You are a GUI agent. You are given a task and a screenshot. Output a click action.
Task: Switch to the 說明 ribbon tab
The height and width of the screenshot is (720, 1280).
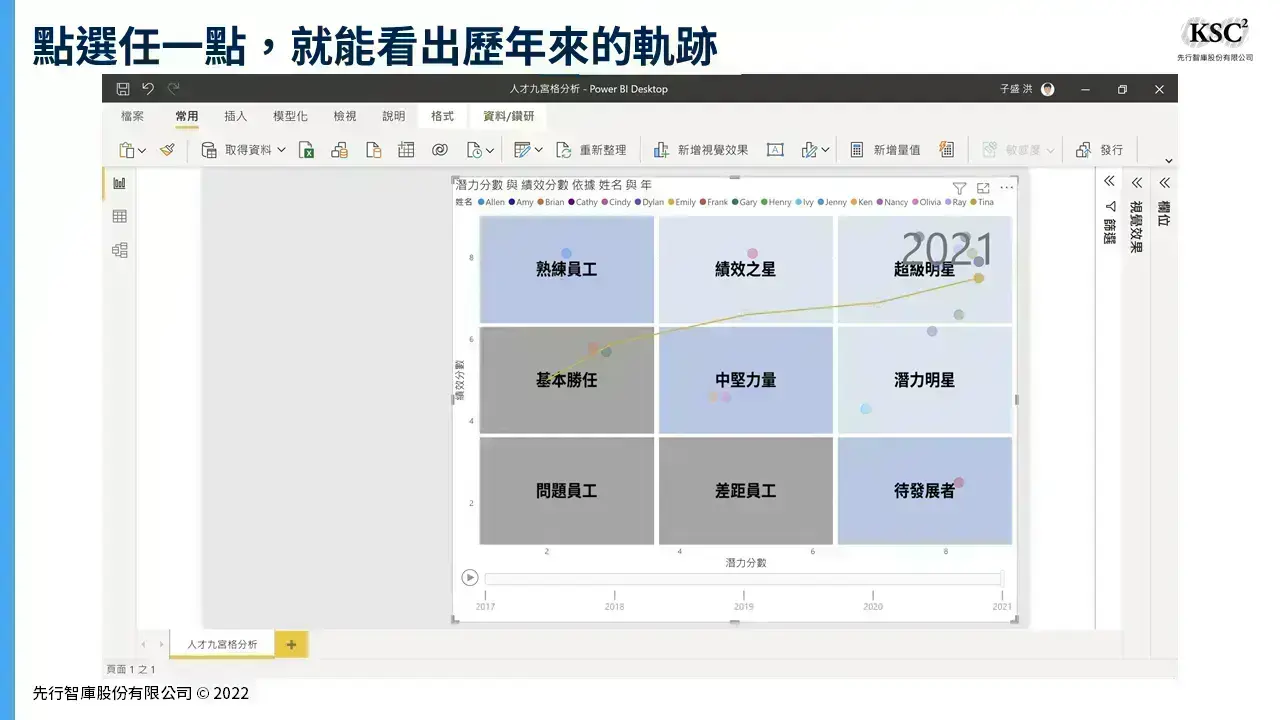tap(394, 116)
